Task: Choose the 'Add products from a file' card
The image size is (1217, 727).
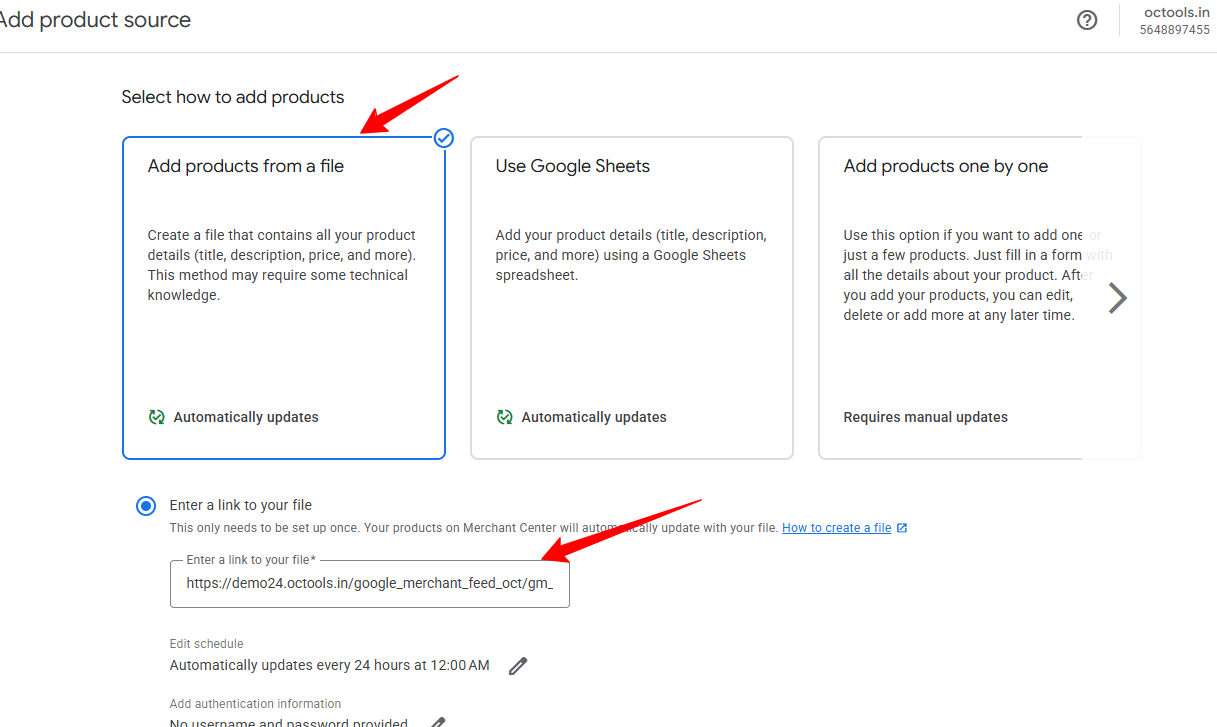Action: [283, 298]
